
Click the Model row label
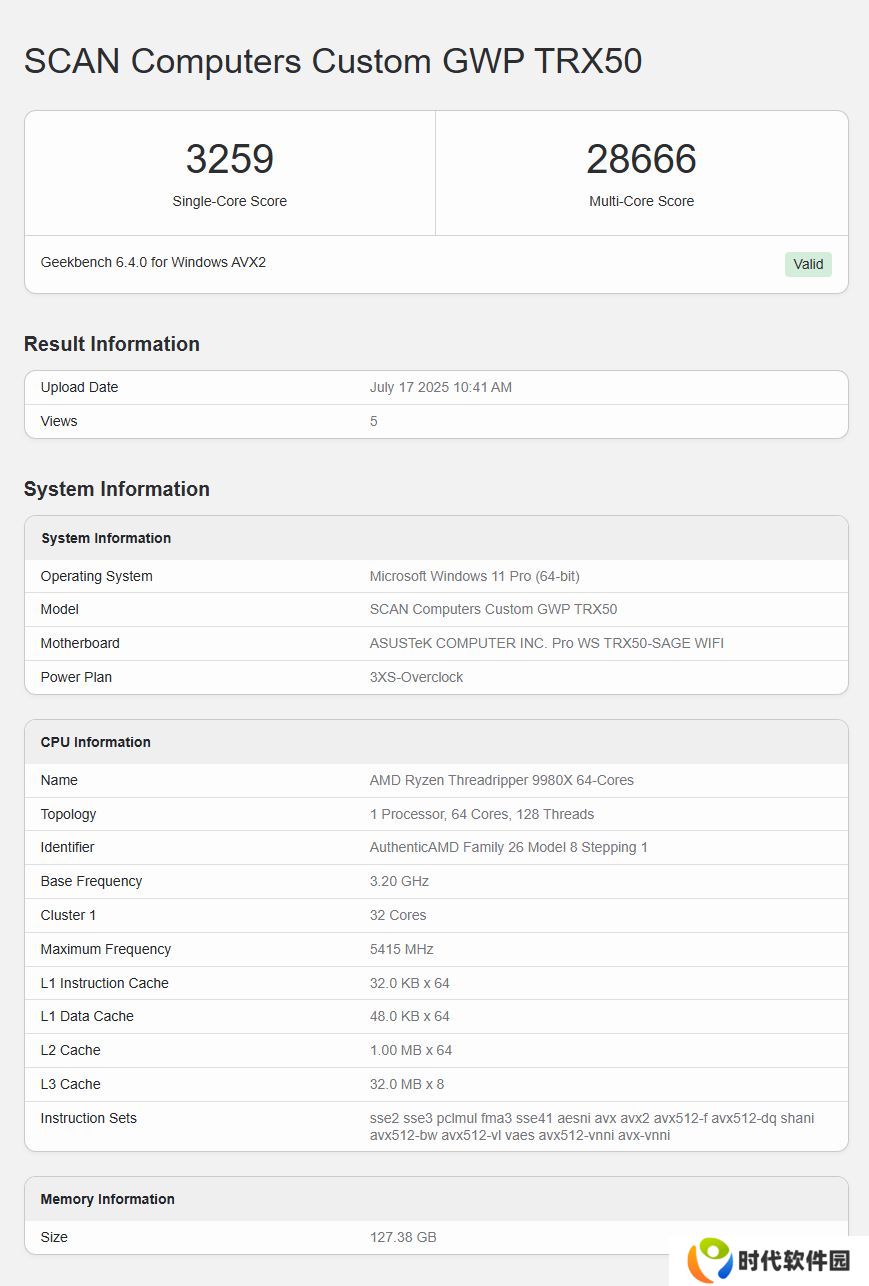coord(60,609)
